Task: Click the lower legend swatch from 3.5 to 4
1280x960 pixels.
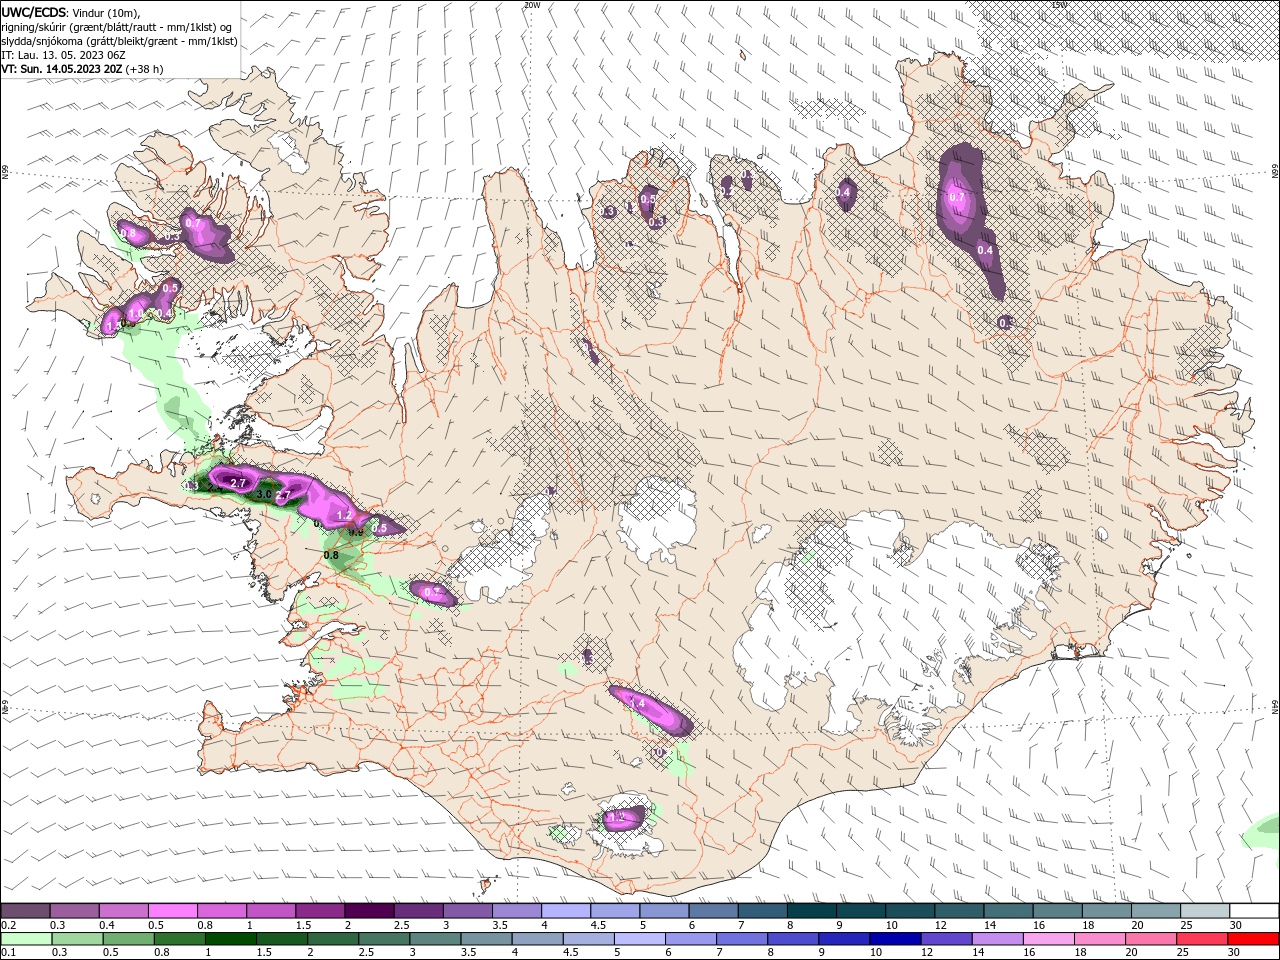Action: point(486,939)
